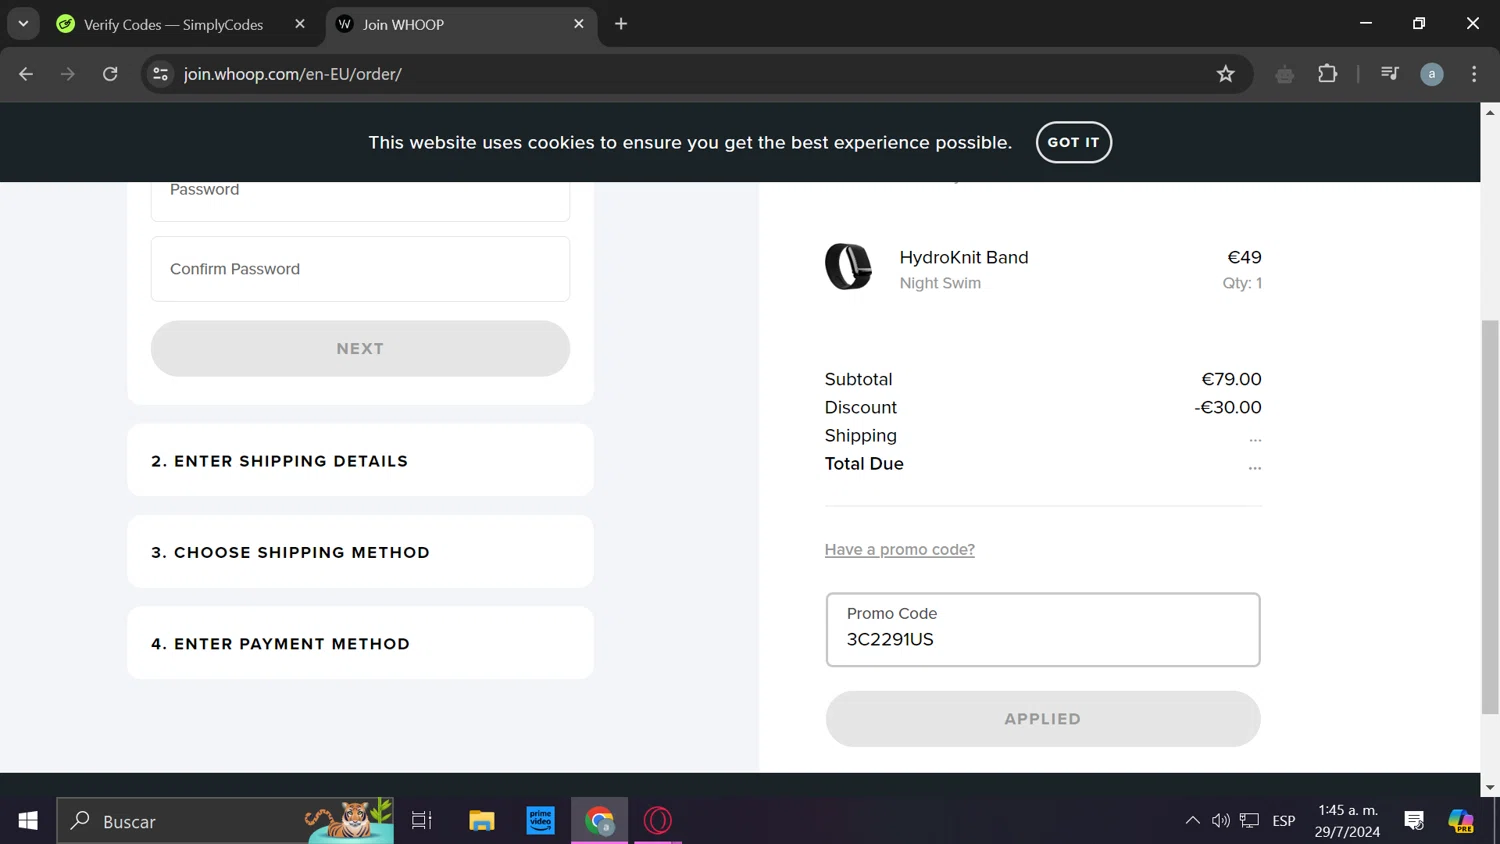Focus the Password field

coord(360,200)
